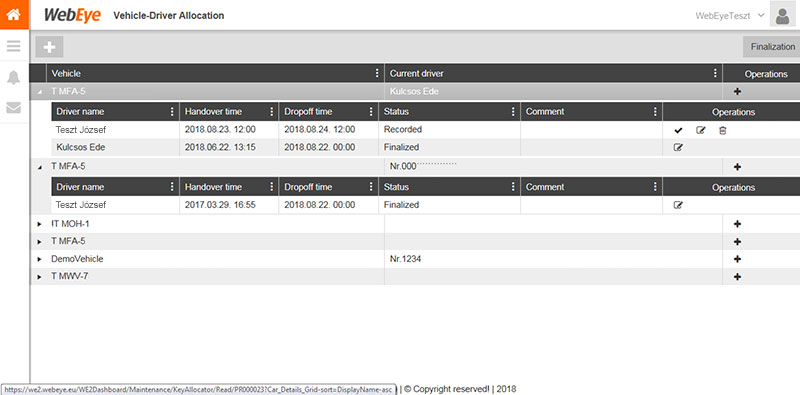Delete the Recorded allocation with trash icon

[722, 130]
